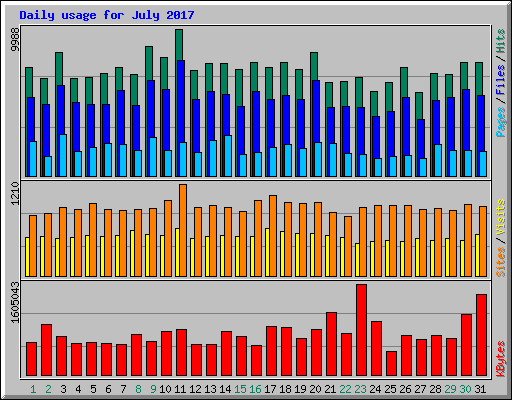
Task: Click day label 17 on axis
Action: pyautogui.click(x=270, y=389)
